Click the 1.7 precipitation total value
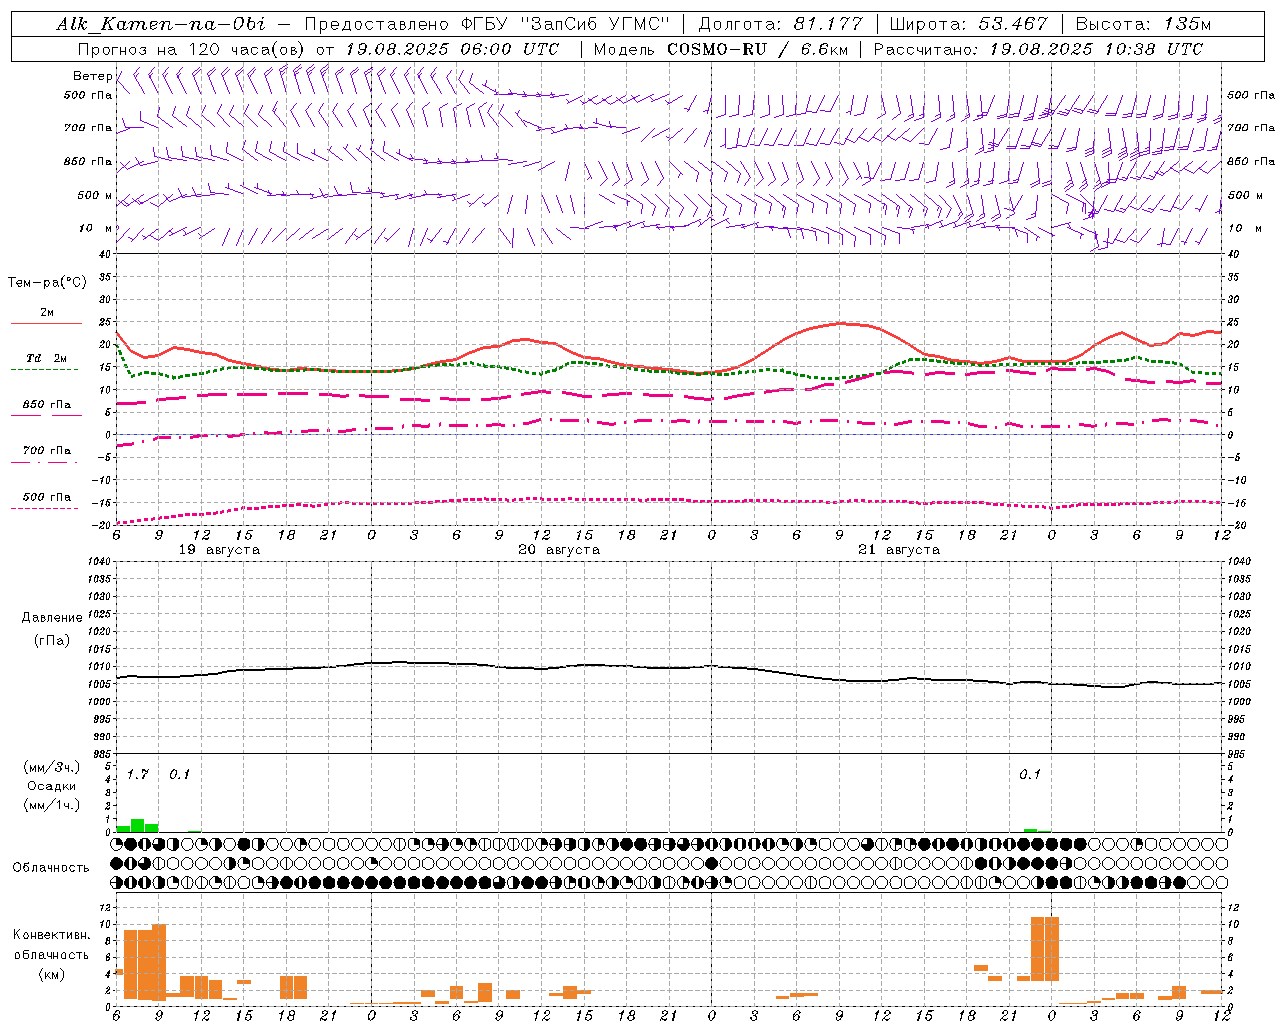Image resolution: width=1280 pixels, height=1024 pixels. coord(138,775)
